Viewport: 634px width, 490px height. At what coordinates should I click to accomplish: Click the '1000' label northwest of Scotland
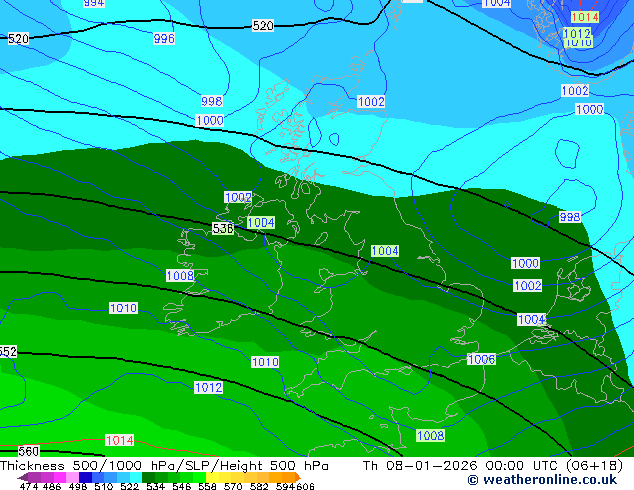pyautogui.click(x=209, y=120)
